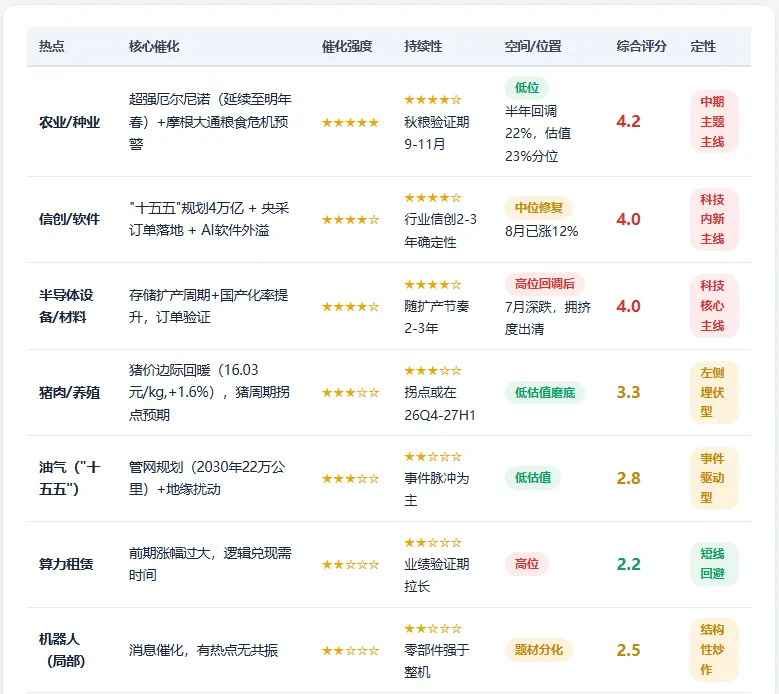Click the 左侧埋伏型 label badge
Viewport: 779px width, 694px height.
tap(714, 392)
